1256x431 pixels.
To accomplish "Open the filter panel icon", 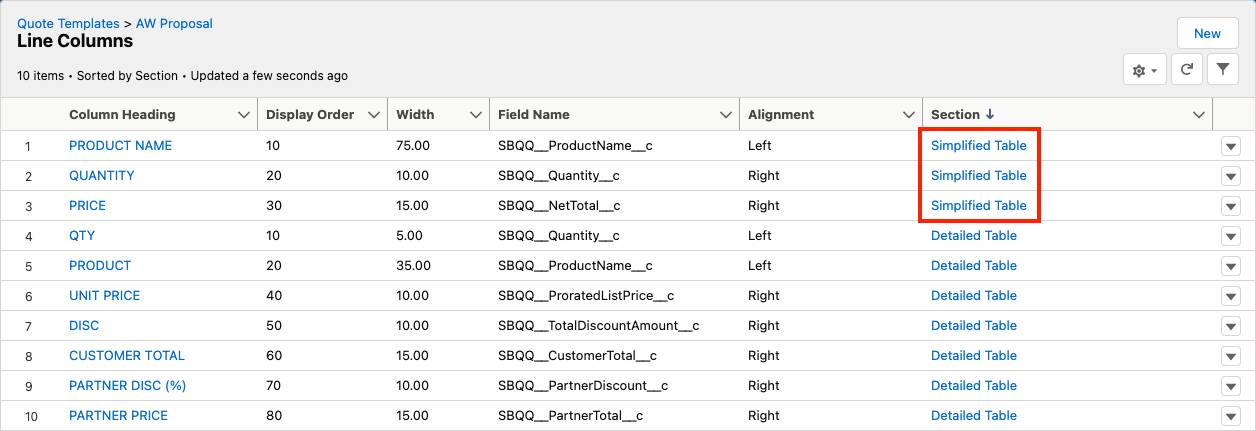I will click(x=1223, y=70).
